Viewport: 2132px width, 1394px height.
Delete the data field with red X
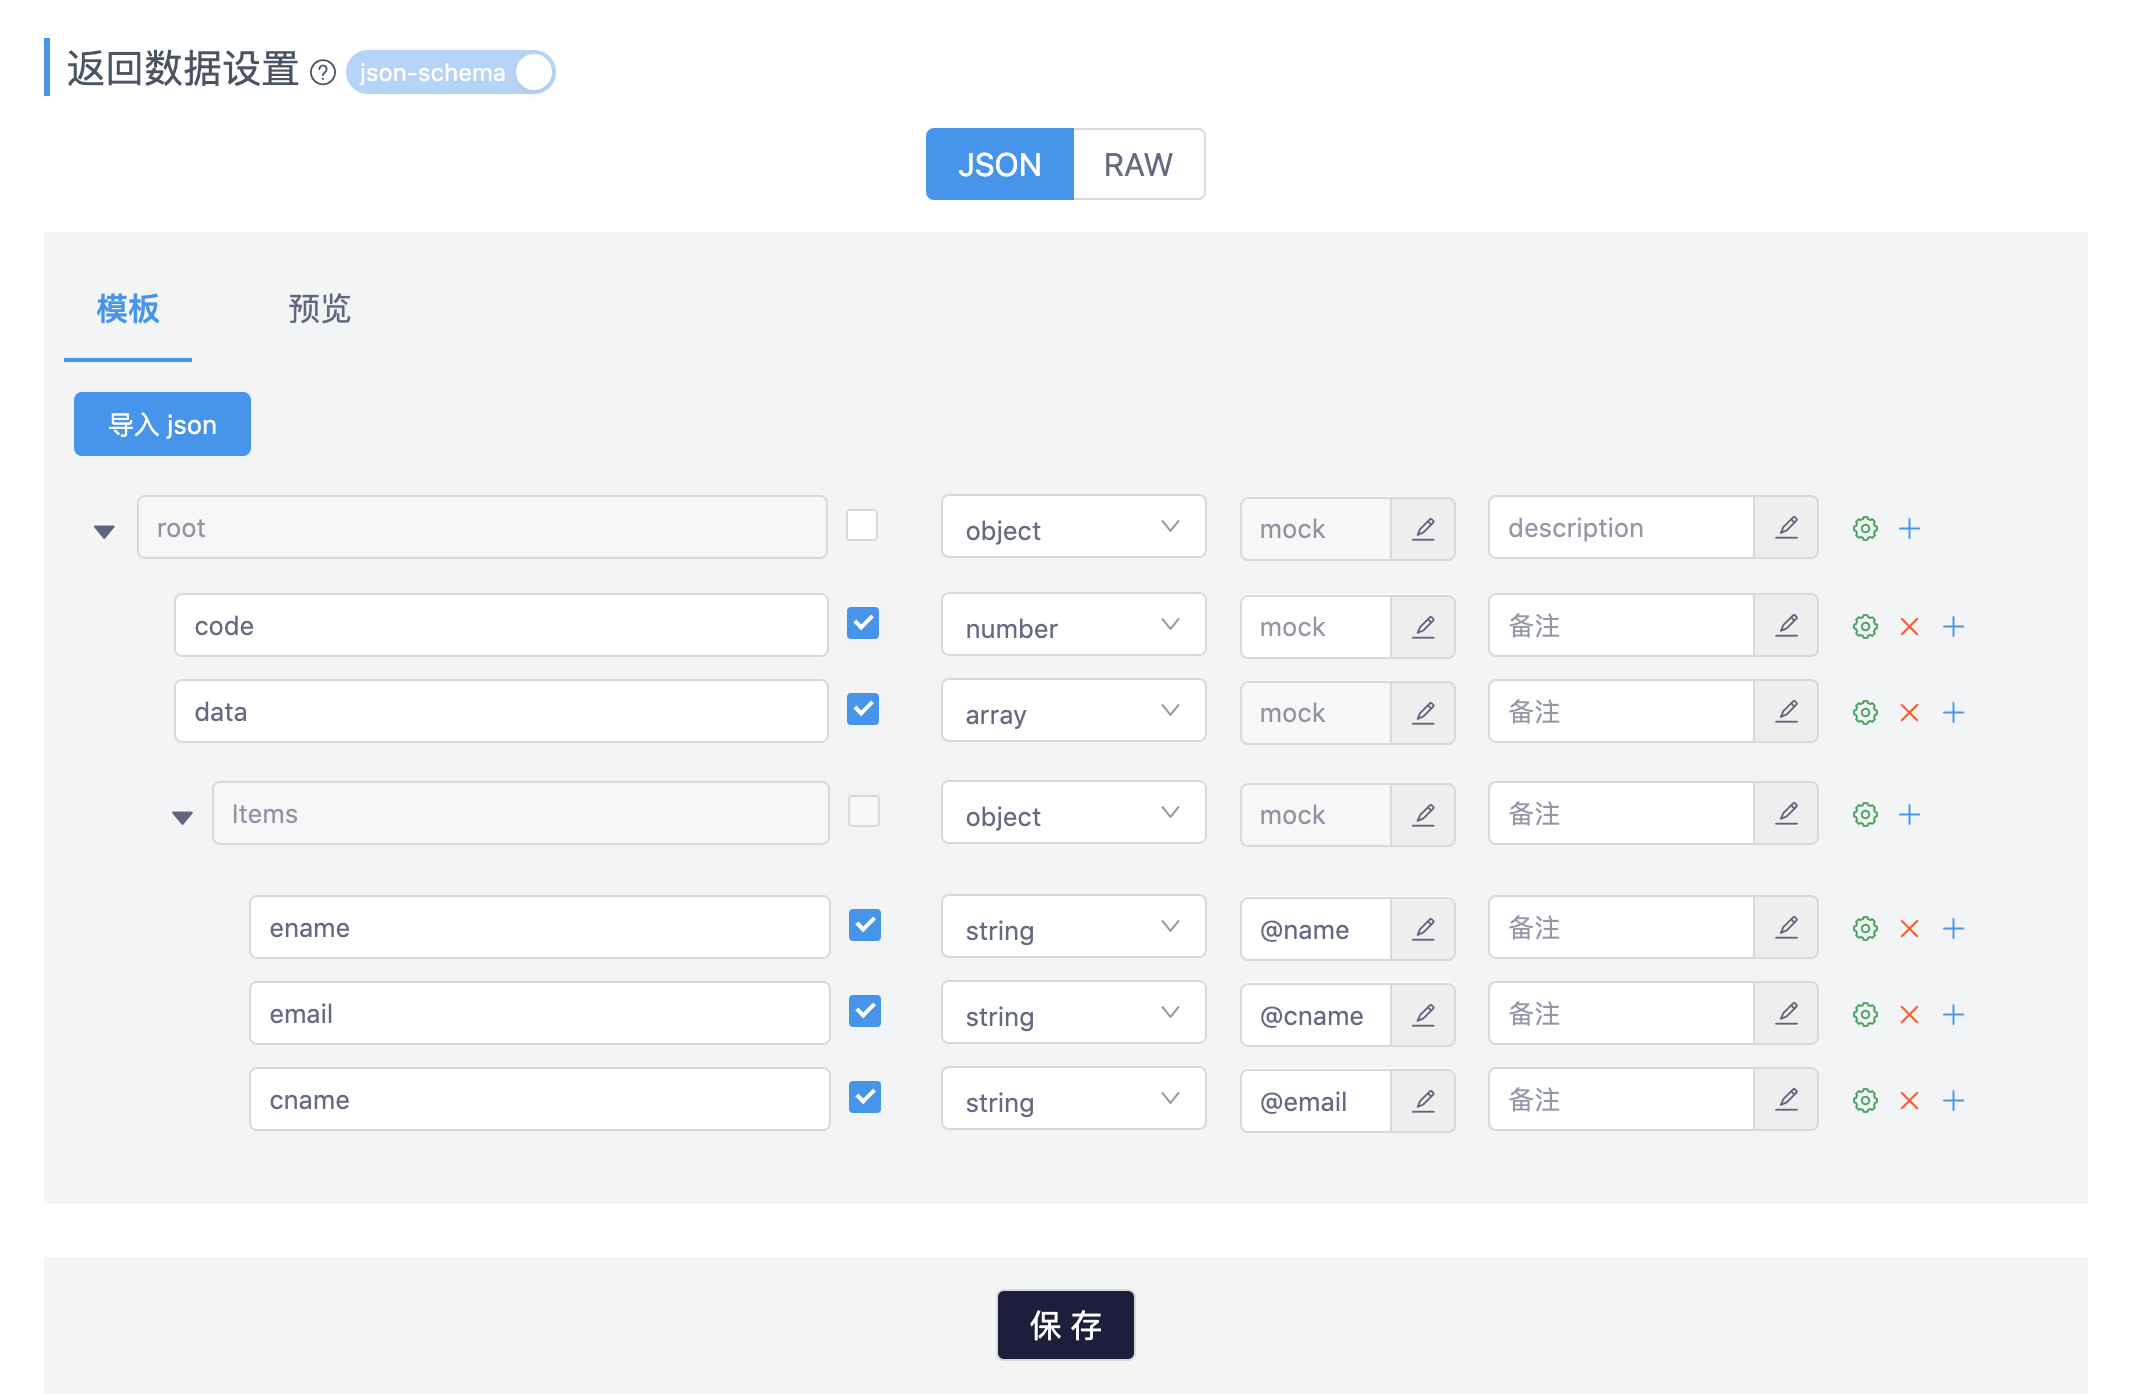(1909, 712)
